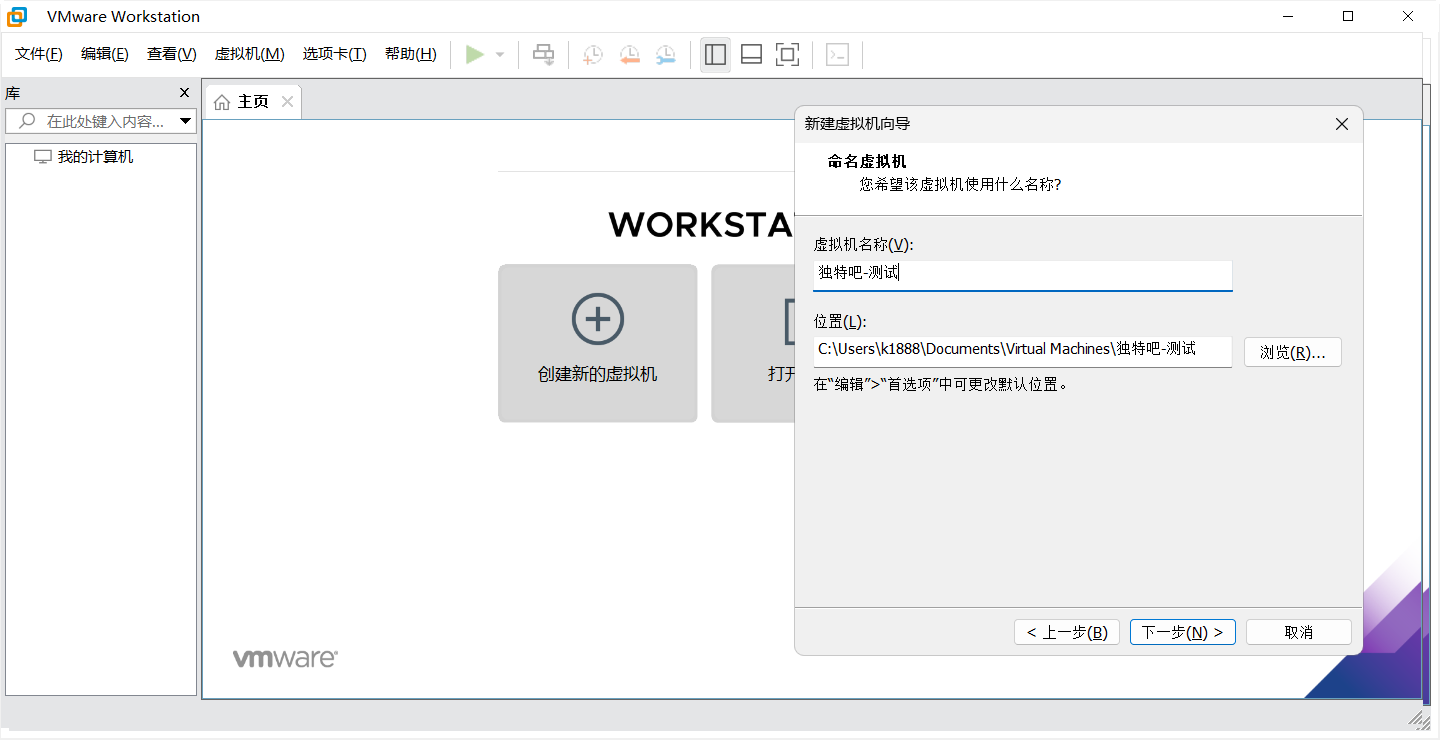Click the partly hidden 打开 tile
Viewport: 1440px width, 740px height.
(x=753, y=343)
